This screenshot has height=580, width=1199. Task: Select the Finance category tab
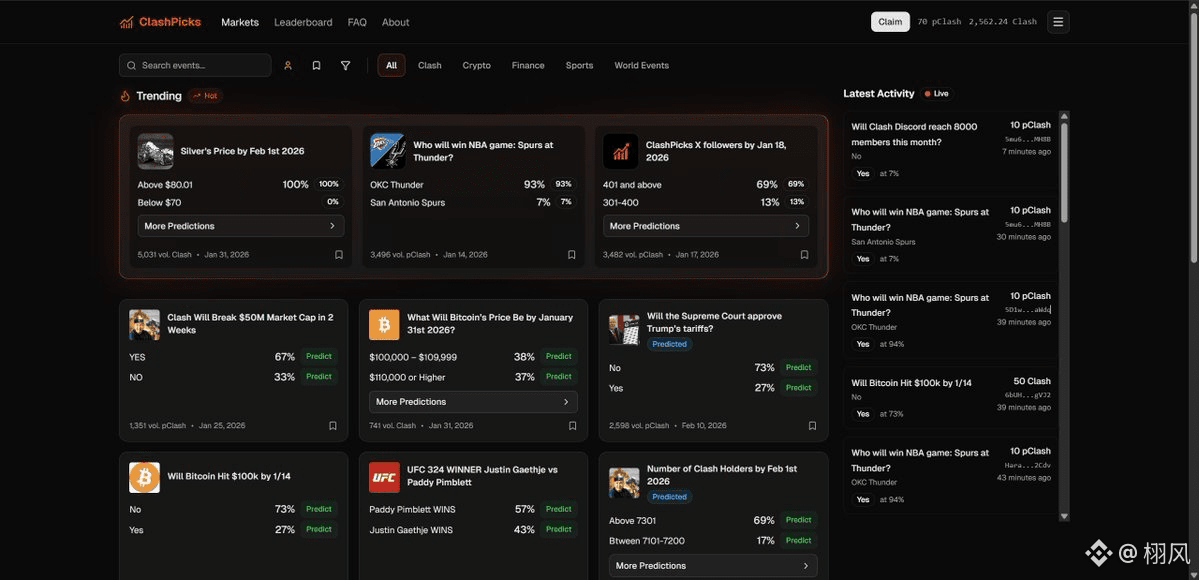pyautogui.click(x=528, y=66)
